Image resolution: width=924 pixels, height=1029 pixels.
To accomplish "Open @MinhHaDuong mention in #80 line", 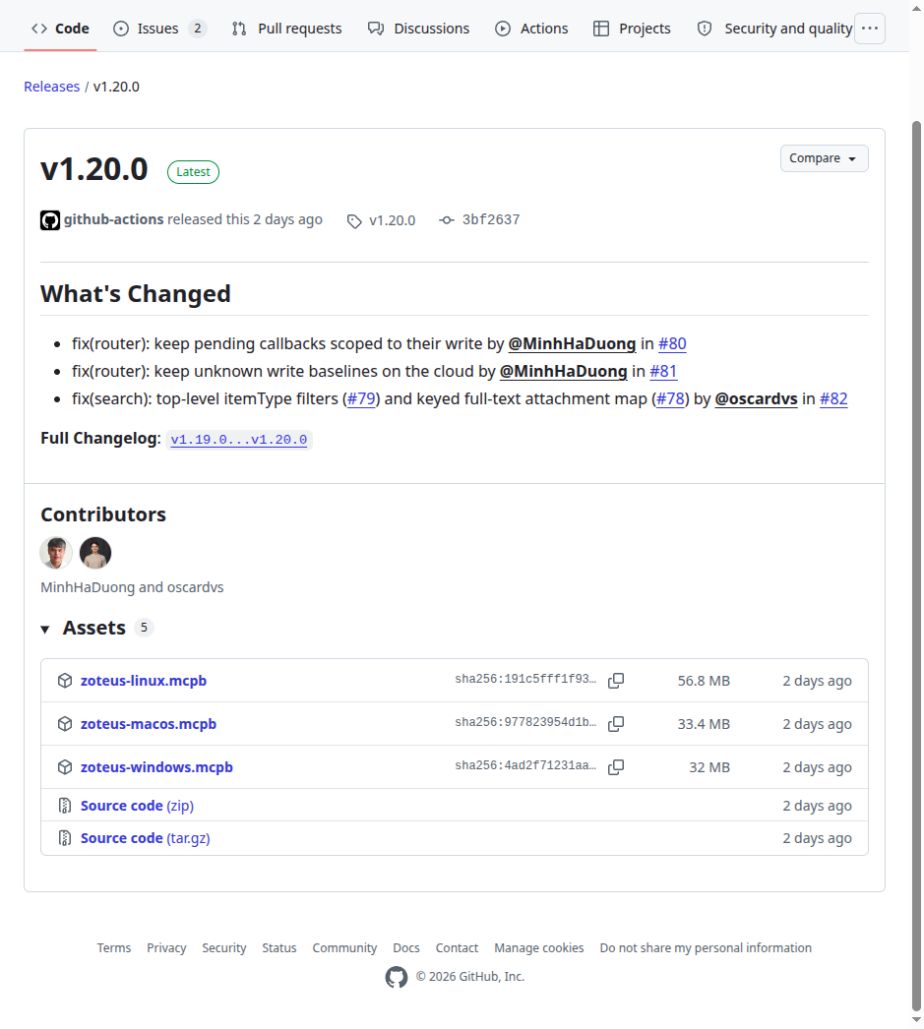I will 572,343.
